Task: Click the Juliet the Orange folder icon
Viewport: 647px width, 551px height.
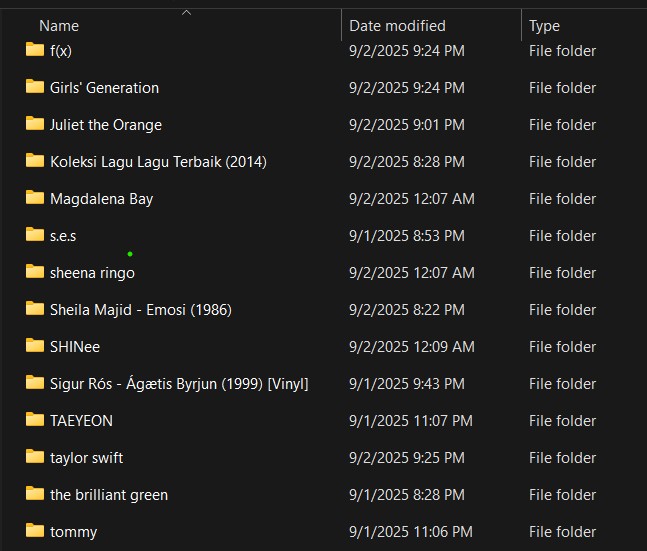Action: point(35,123)
